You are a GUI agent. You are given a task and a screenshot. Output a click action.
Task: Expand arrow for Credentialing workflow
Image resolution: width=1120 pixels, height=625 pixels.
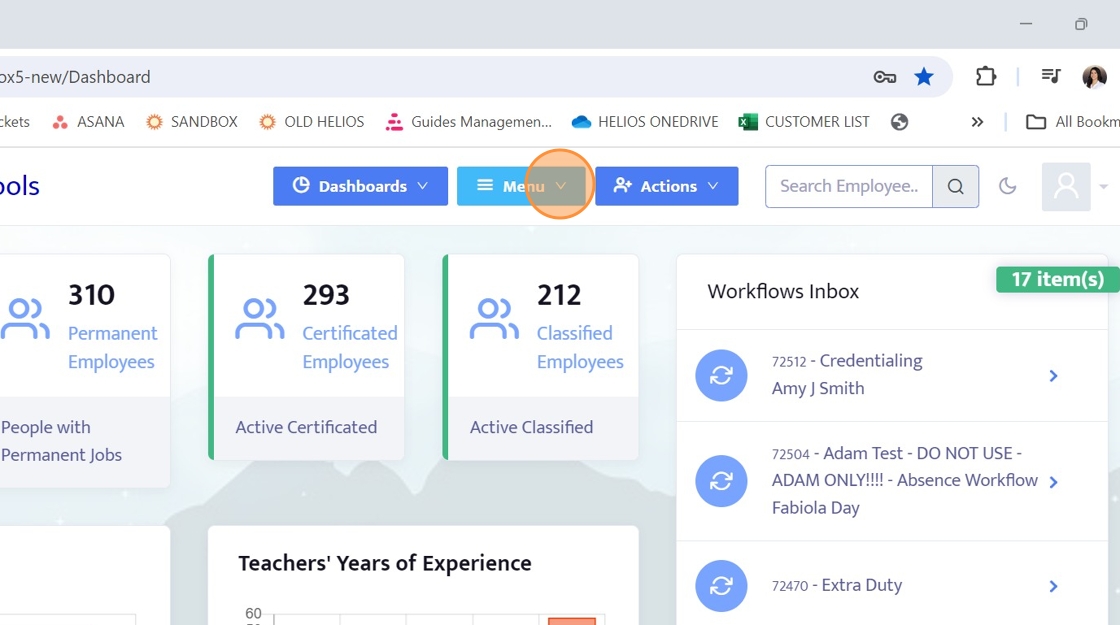tap(1053, 376)
